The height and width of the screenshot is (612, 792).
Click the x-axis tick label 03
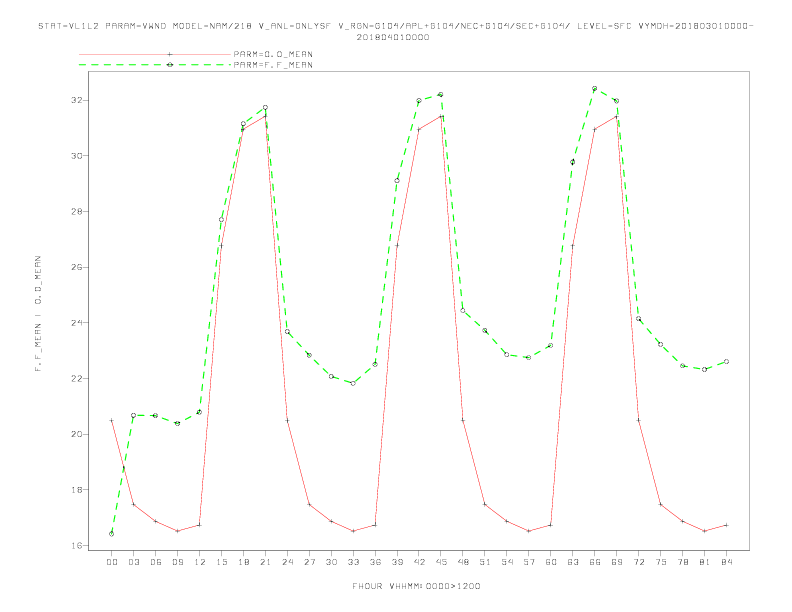[133, 562]
